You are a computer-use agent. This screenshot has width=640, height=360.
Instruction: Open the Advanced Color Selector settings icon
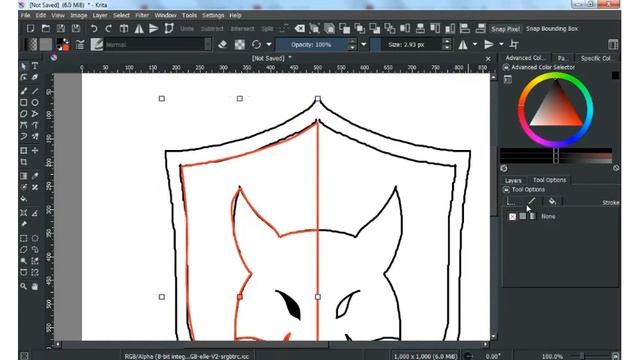click(x=508, y=80)
